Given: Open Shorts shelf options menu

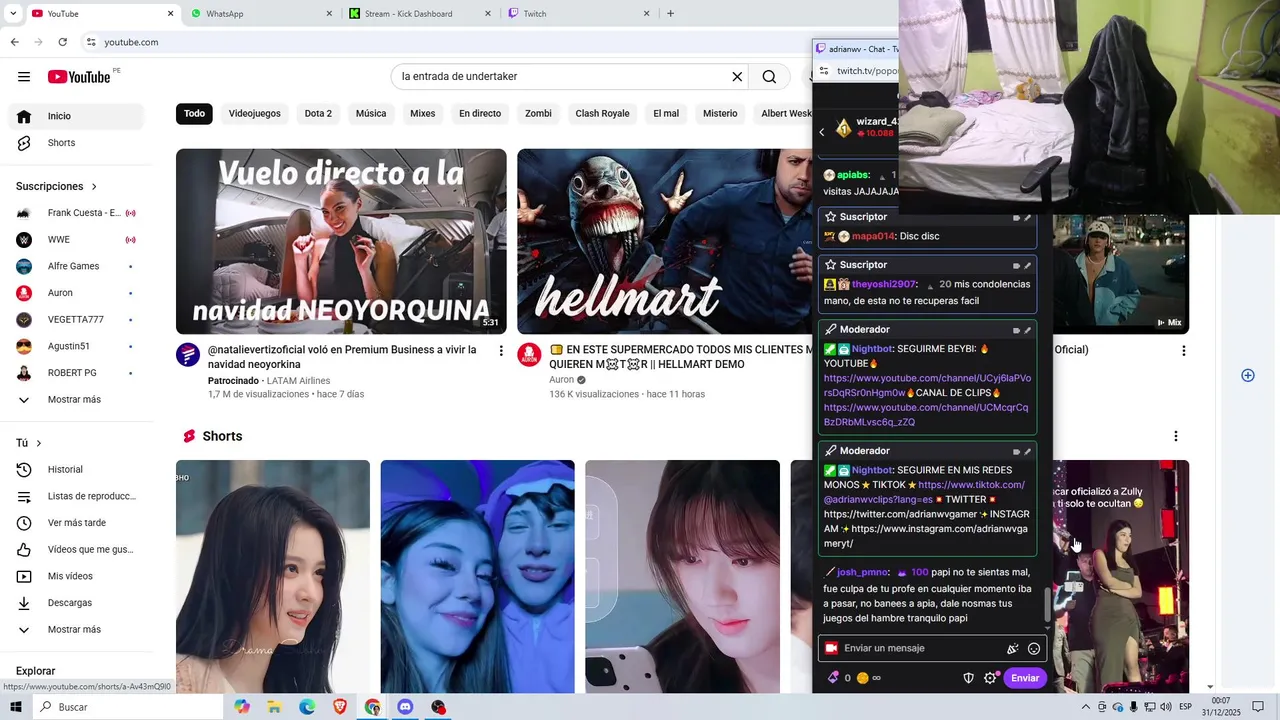Looking at the screenshot, I should coord(1176,436).
